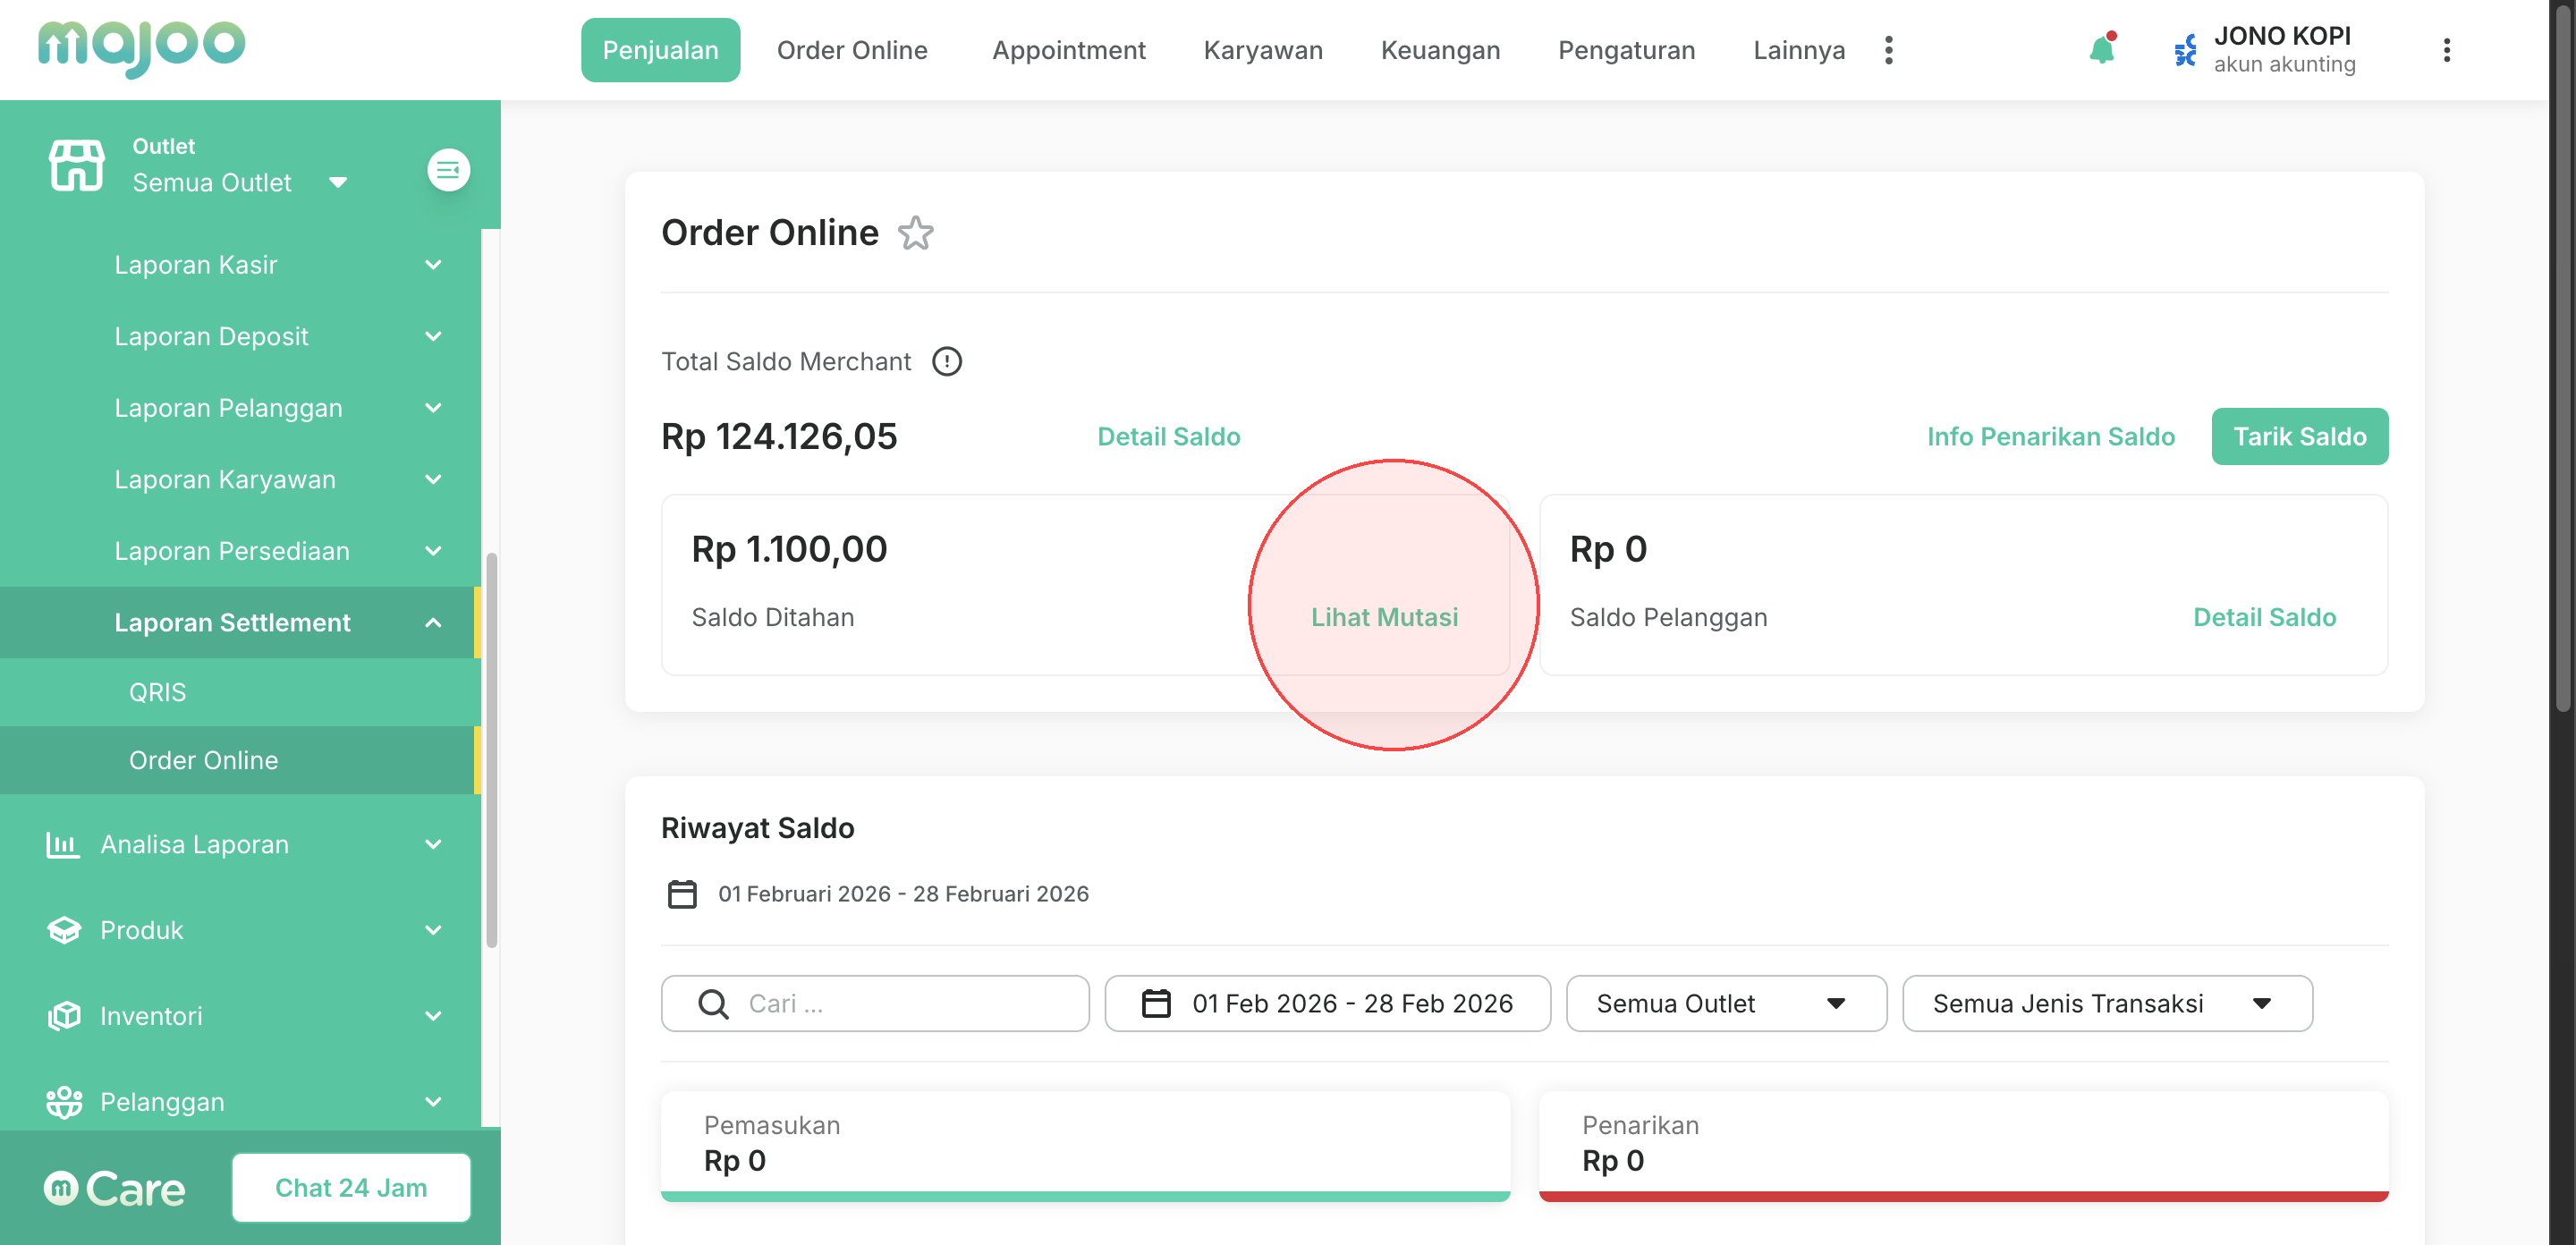This screenshot has height=1245, width=2576.
Task: Star the Order Online page as favorite
Action: [915, 233]
